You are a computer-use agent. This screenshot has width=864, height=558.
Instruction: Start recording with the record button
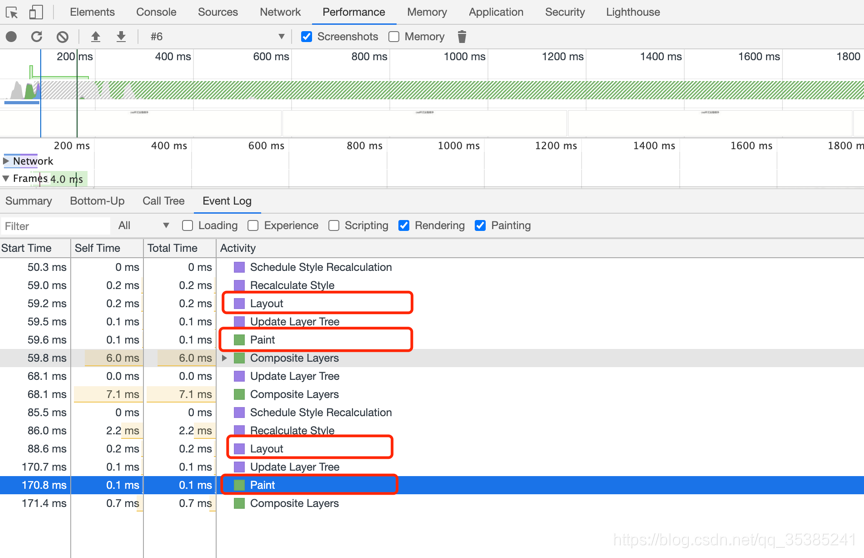coord(11,36)
